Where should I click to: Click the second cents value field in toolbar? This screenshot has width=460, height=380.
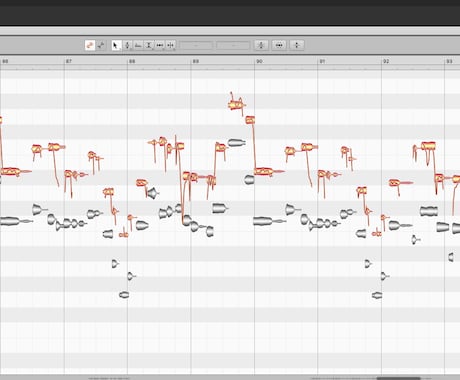[x=233, y=45]
